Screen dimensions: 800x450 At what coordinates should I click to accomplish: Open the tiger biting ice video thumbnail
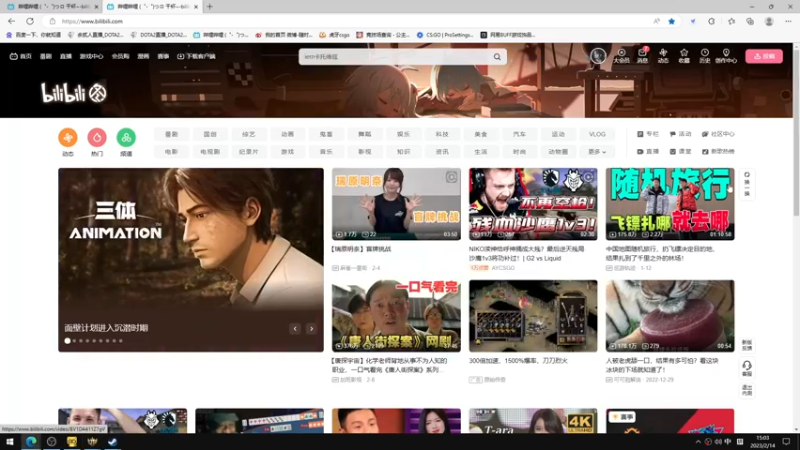670,316
